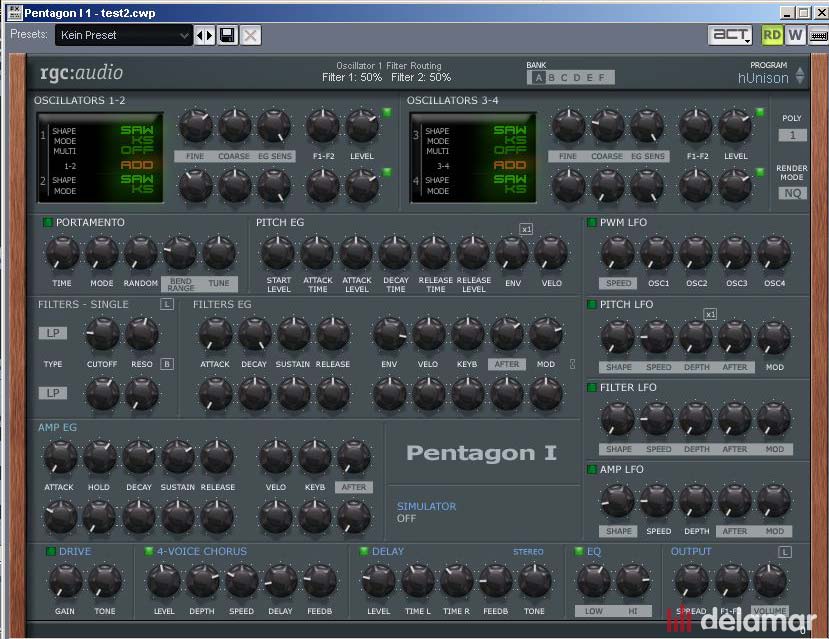Show the keyboard icon in the toolbar

tap(818, 35)
